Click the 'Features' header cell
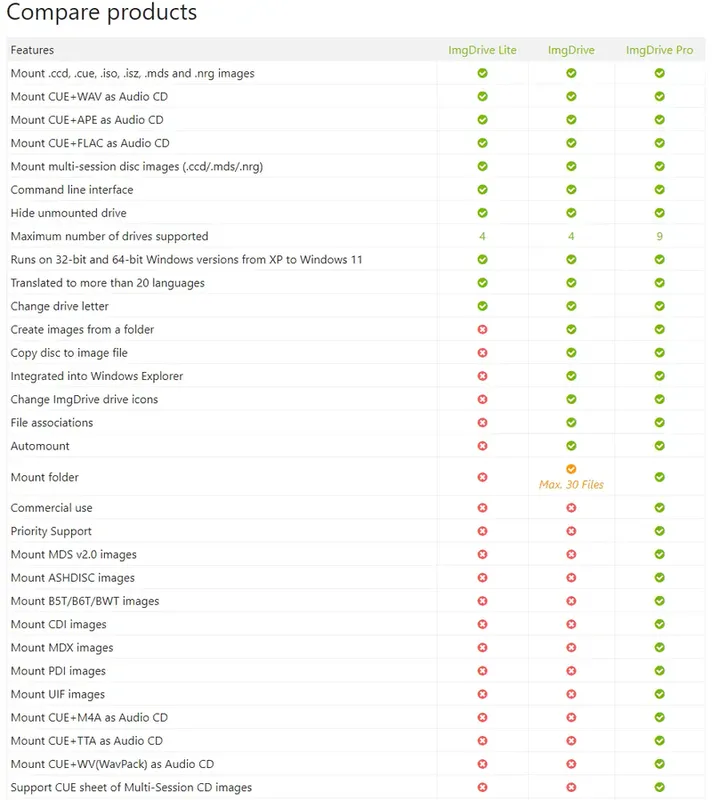712x800 pixels. pos(32,50)
